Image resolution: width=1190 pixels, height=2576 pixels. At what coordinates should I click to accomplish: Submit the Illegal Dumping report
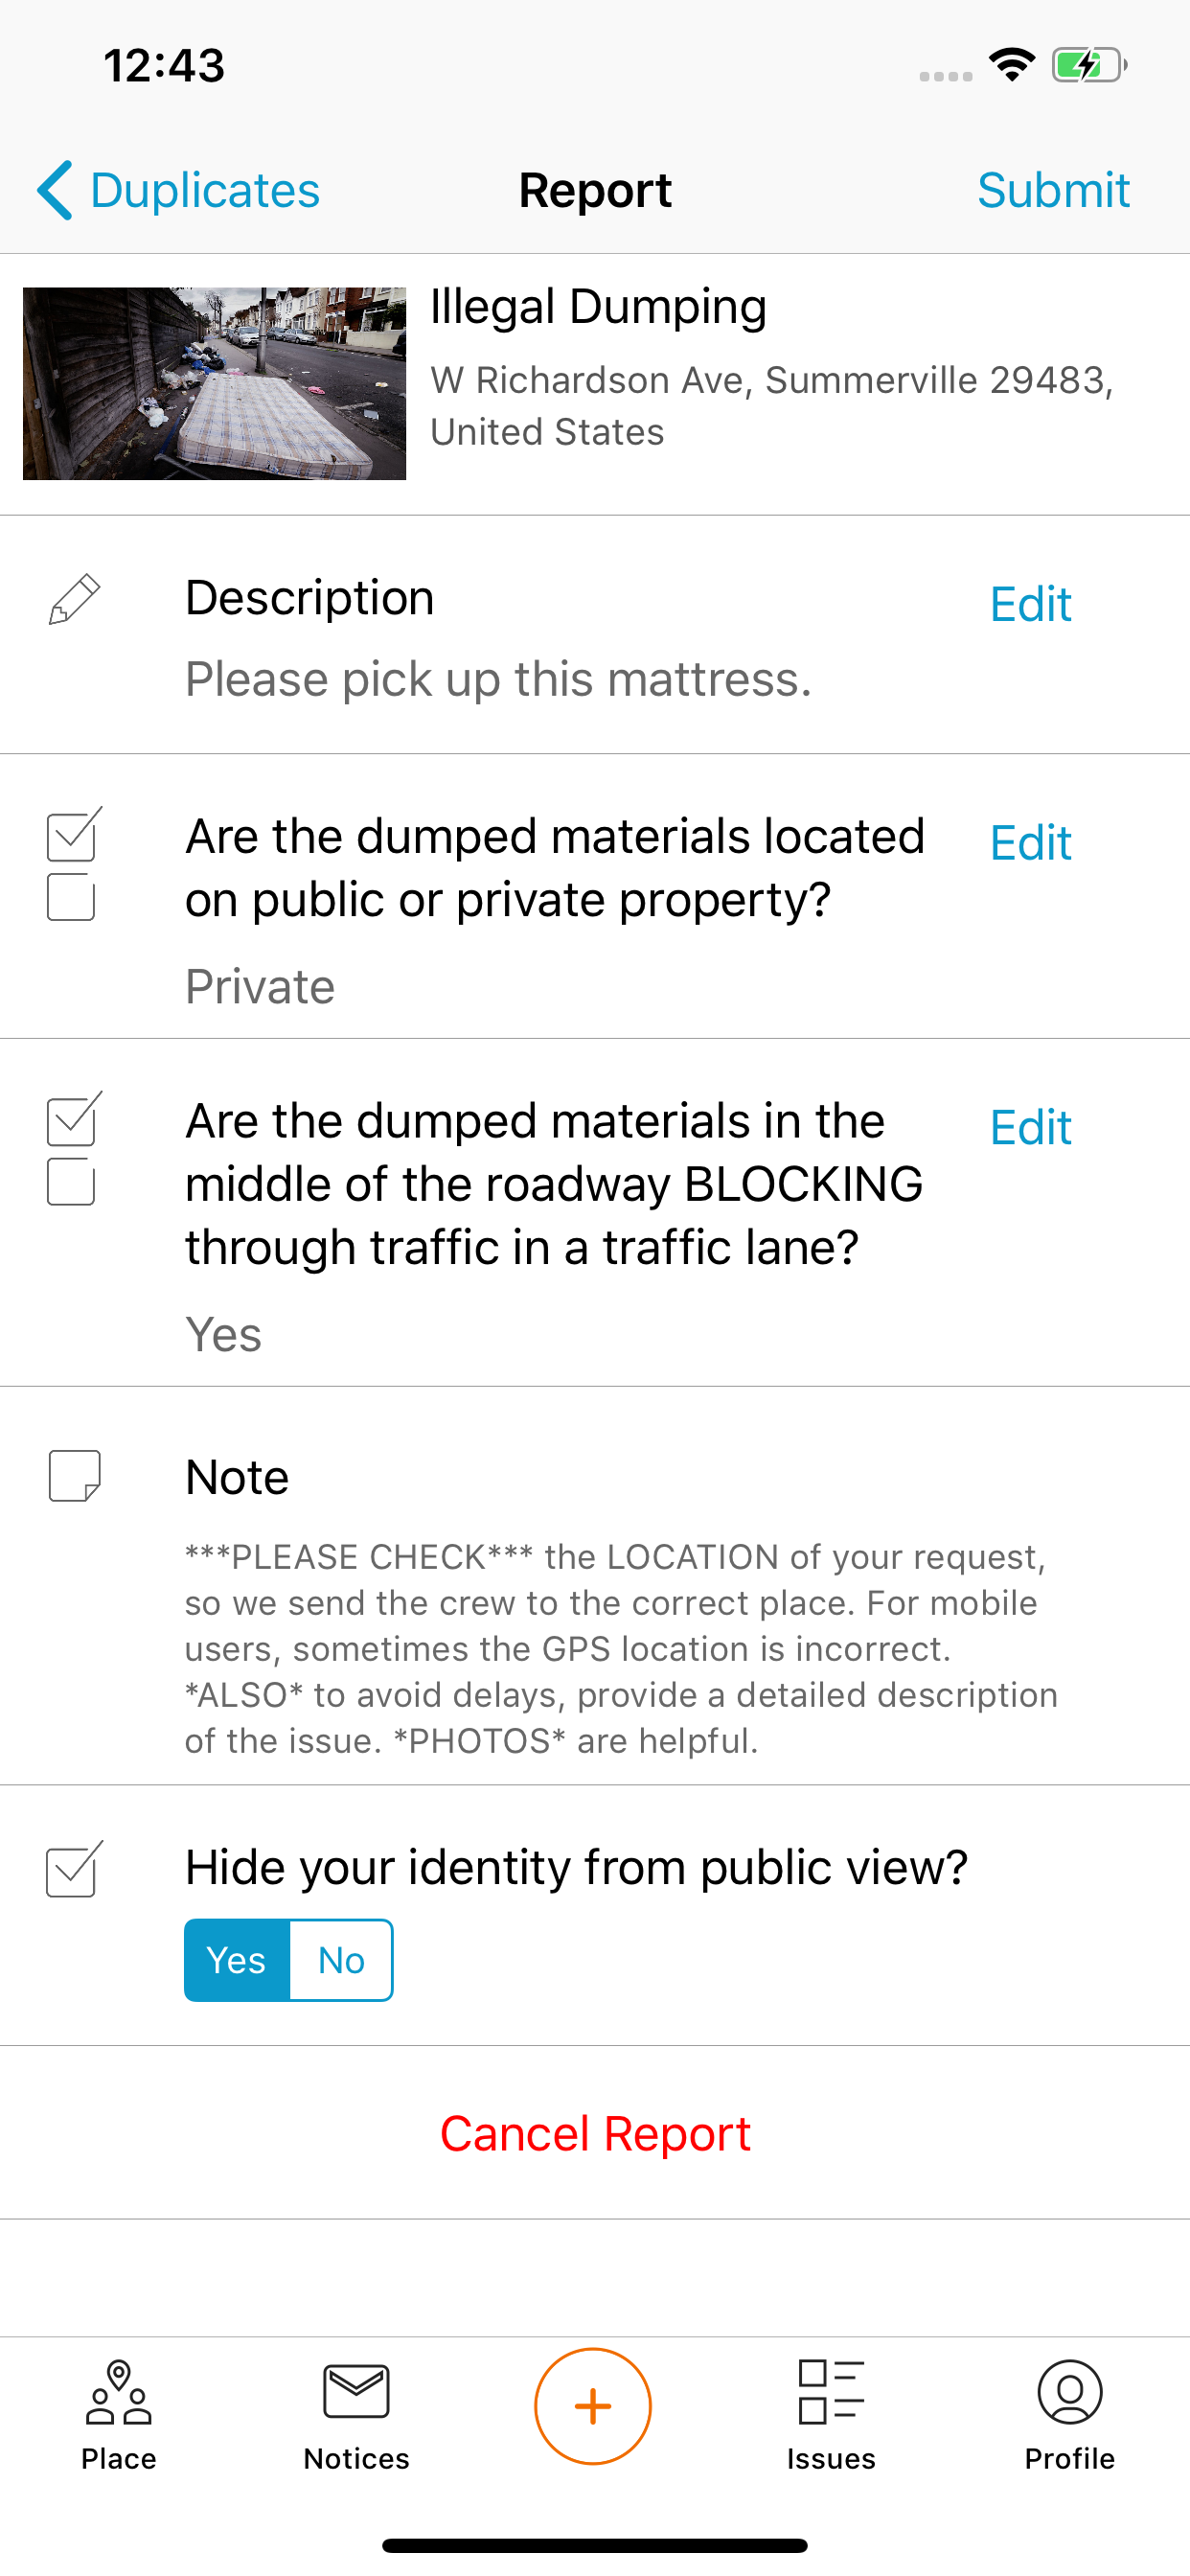1053,190
